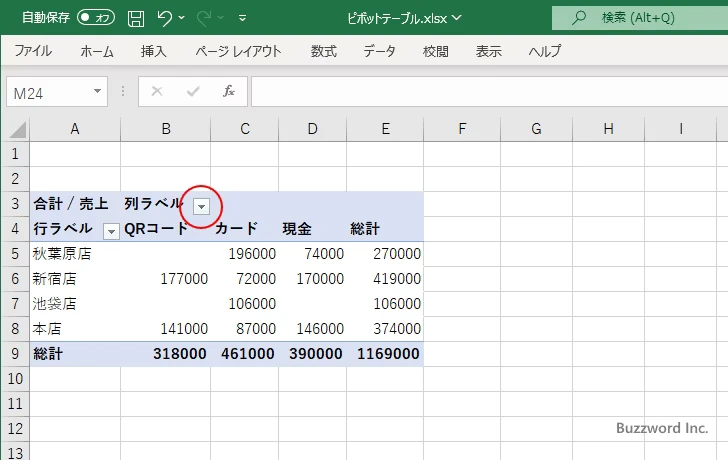Click the 新宿店 row label
728x460 pixels.
coord(75,279)
